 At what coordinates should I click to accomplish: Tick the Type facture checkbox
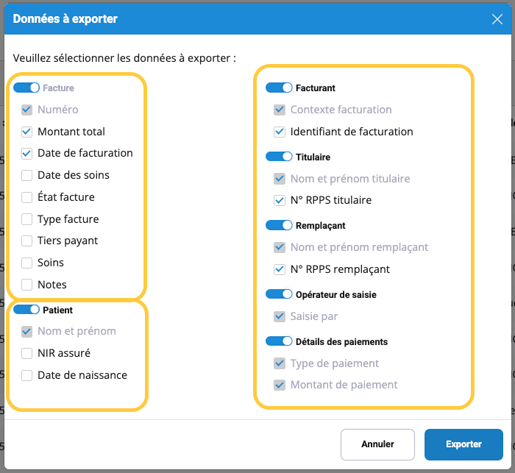[27, 219]
